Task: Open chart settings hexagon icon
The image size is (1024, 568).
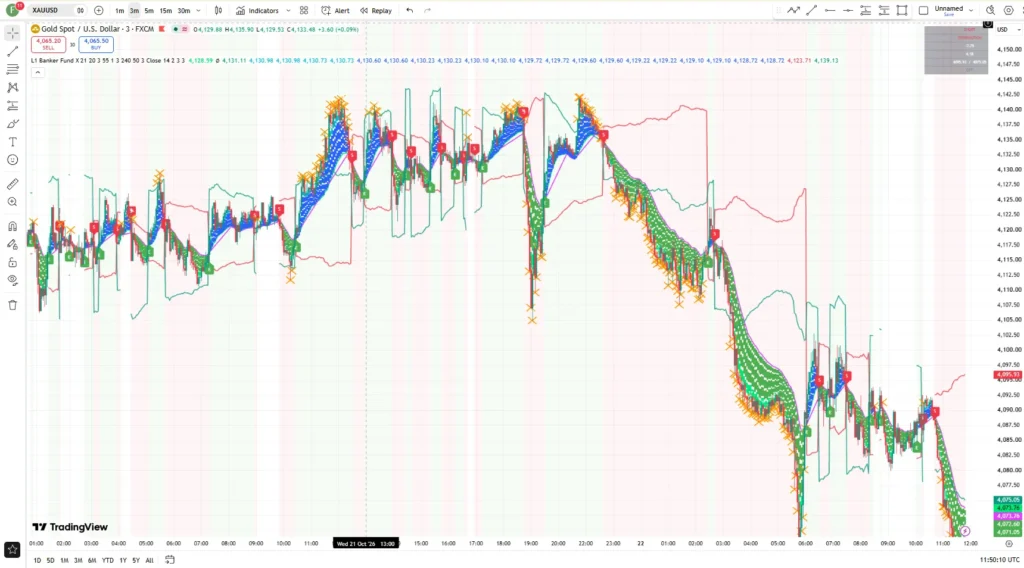Action: [1008, 10]
